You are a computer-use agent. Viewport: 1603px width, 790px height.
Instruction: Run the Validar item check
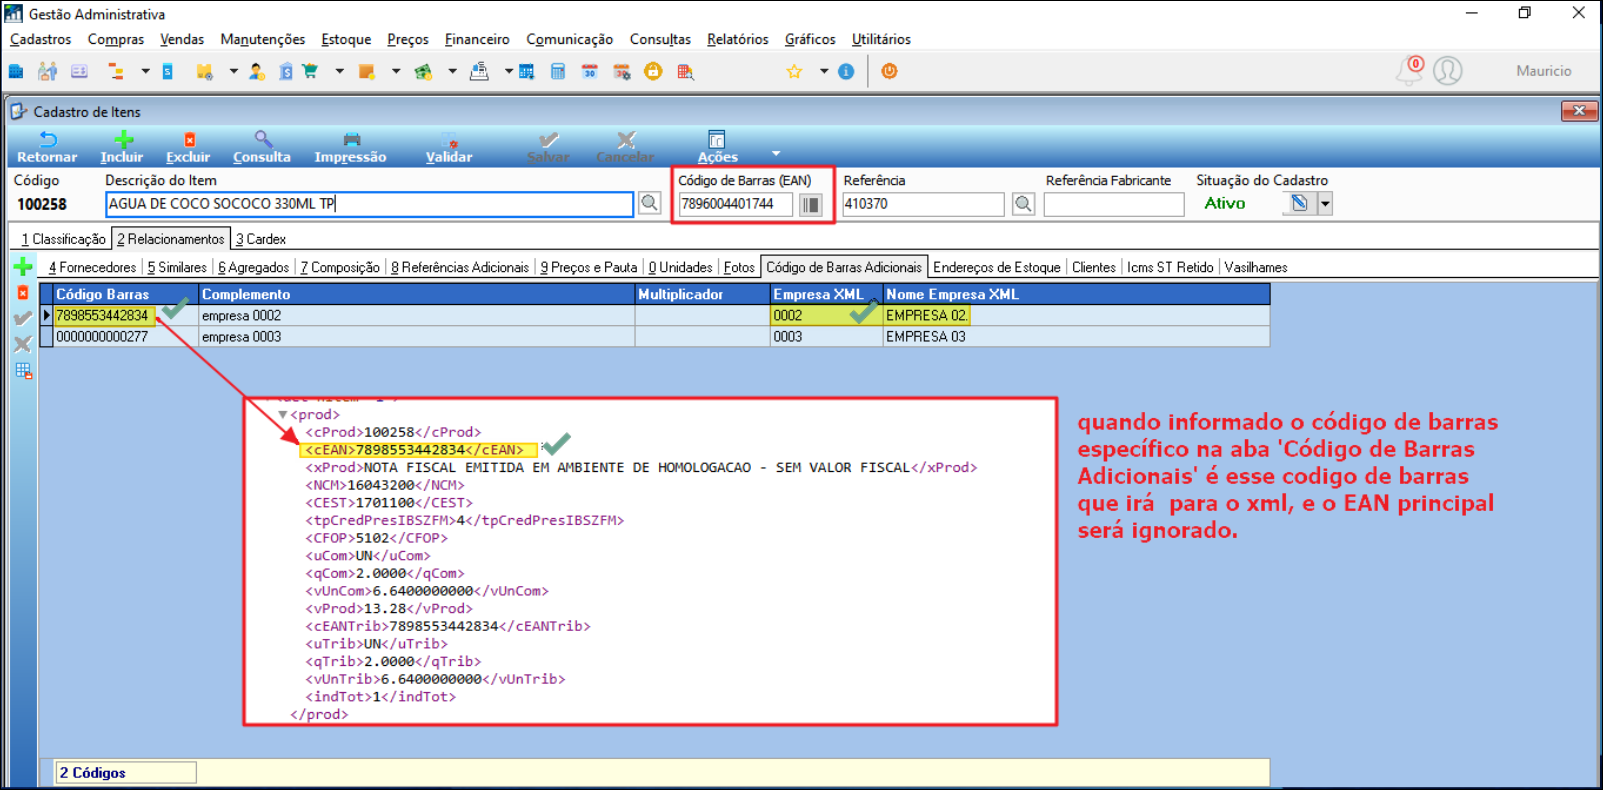[449, 146]
